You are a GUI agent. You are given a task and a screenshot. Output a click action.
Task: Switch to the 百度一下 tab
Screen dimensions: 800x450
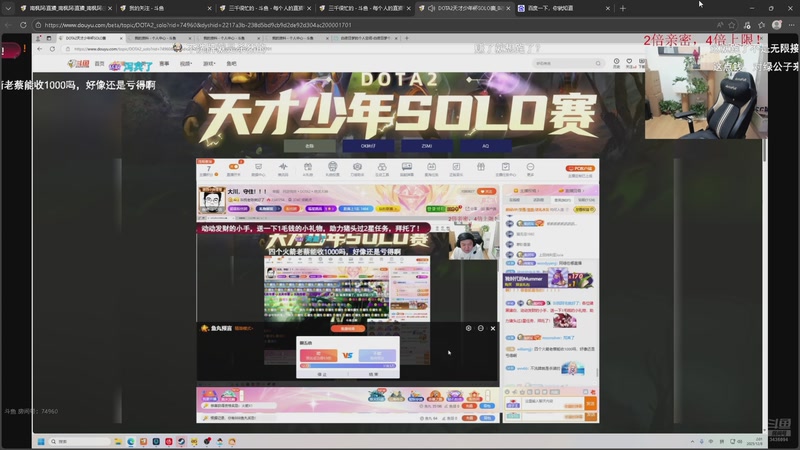click(x=563, y=8)
